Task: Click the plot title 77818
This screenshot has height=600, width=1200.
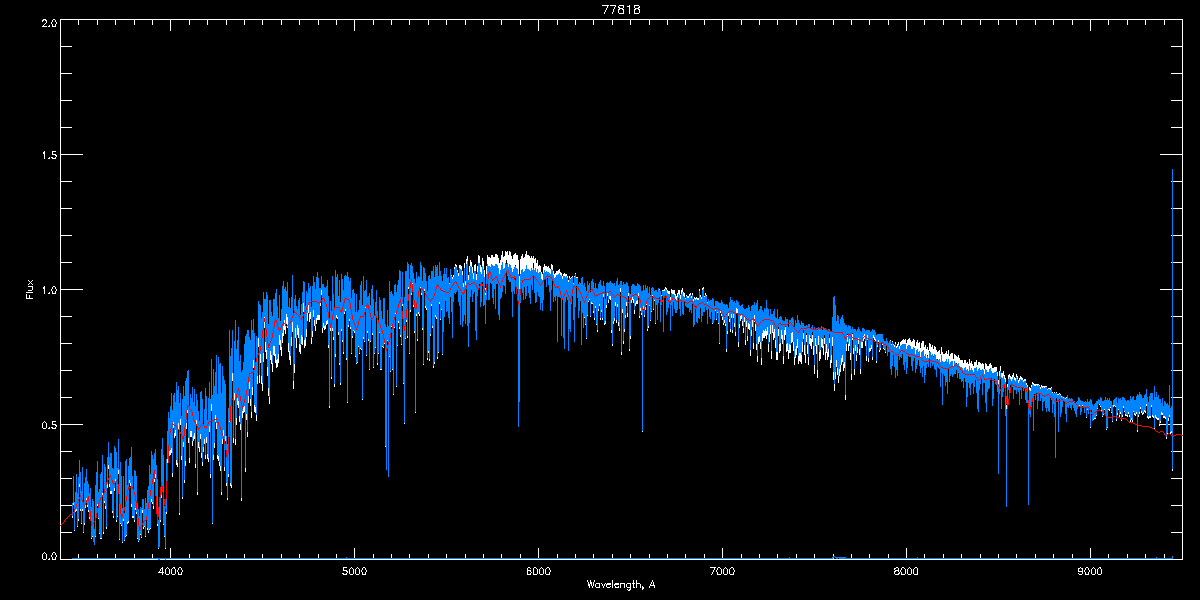Action: (x=621, y=9)
